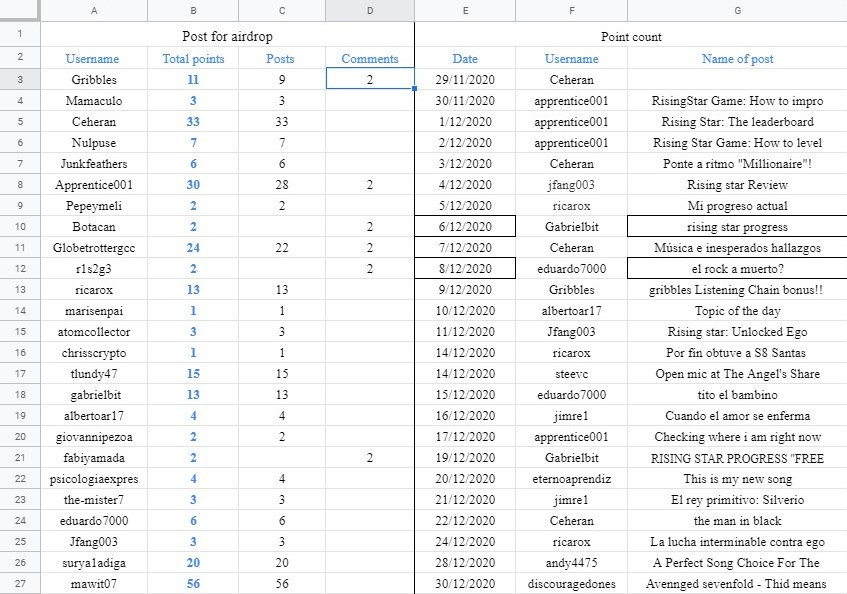Select the 'the-mister7' username cell
The image size is (847, 594).
[x=94, y=500]
